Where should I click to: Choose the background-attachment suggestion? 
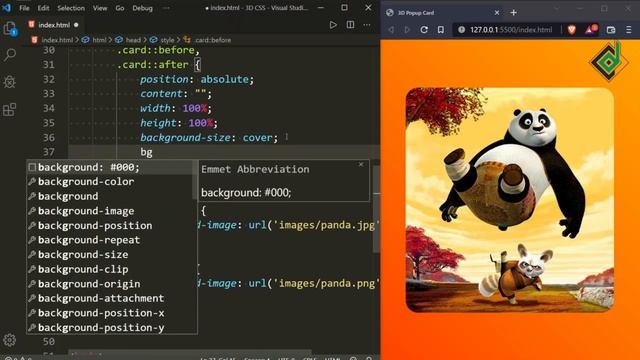[111, 298]
